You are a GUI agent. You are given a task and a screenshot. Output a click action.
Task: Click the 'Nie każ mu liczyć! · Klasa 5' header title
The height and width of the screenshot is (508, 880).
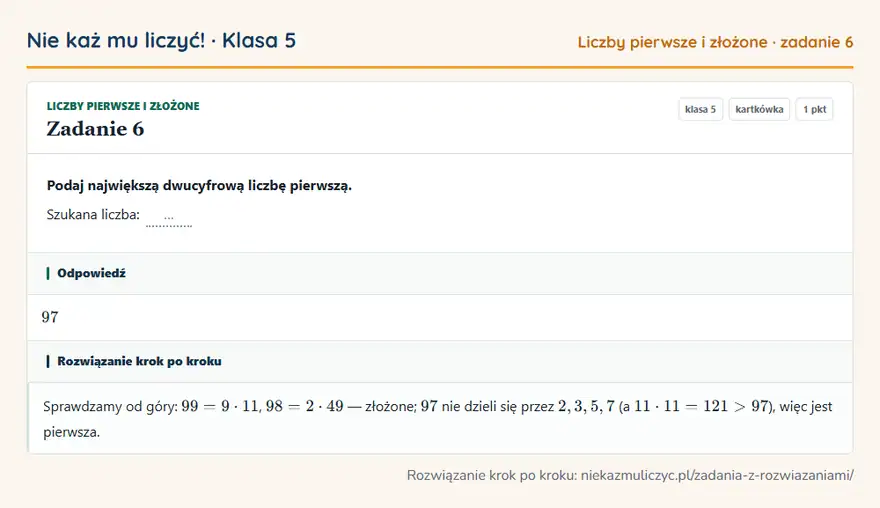click(161, 40)
